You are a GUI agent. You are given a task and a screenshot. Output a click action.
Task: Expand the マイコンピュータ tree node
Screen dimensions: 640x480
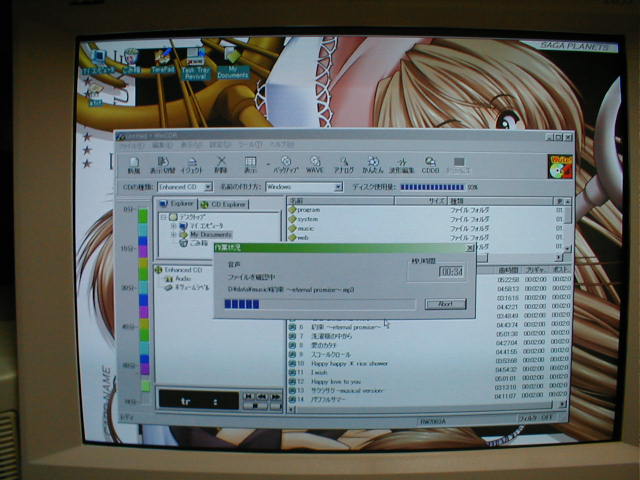(173, 226)
